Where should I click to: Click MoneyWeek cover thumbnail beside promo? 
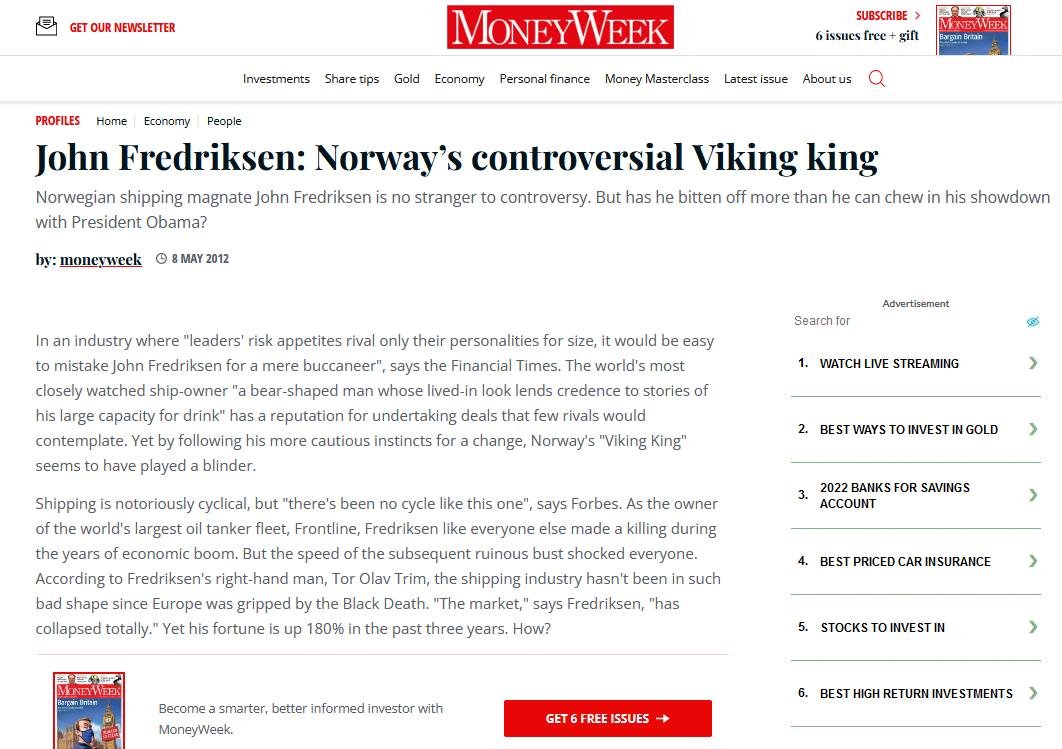(x=89, y=709)
